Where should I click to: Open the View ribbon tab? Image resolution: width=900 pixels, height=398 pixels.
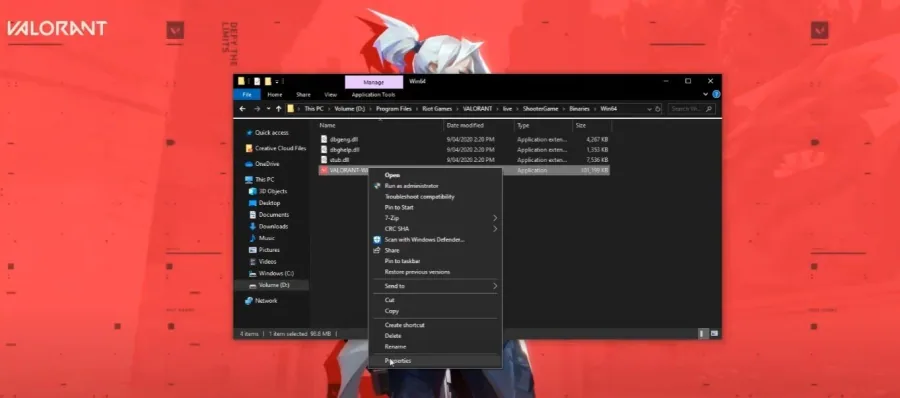(331, 95)
